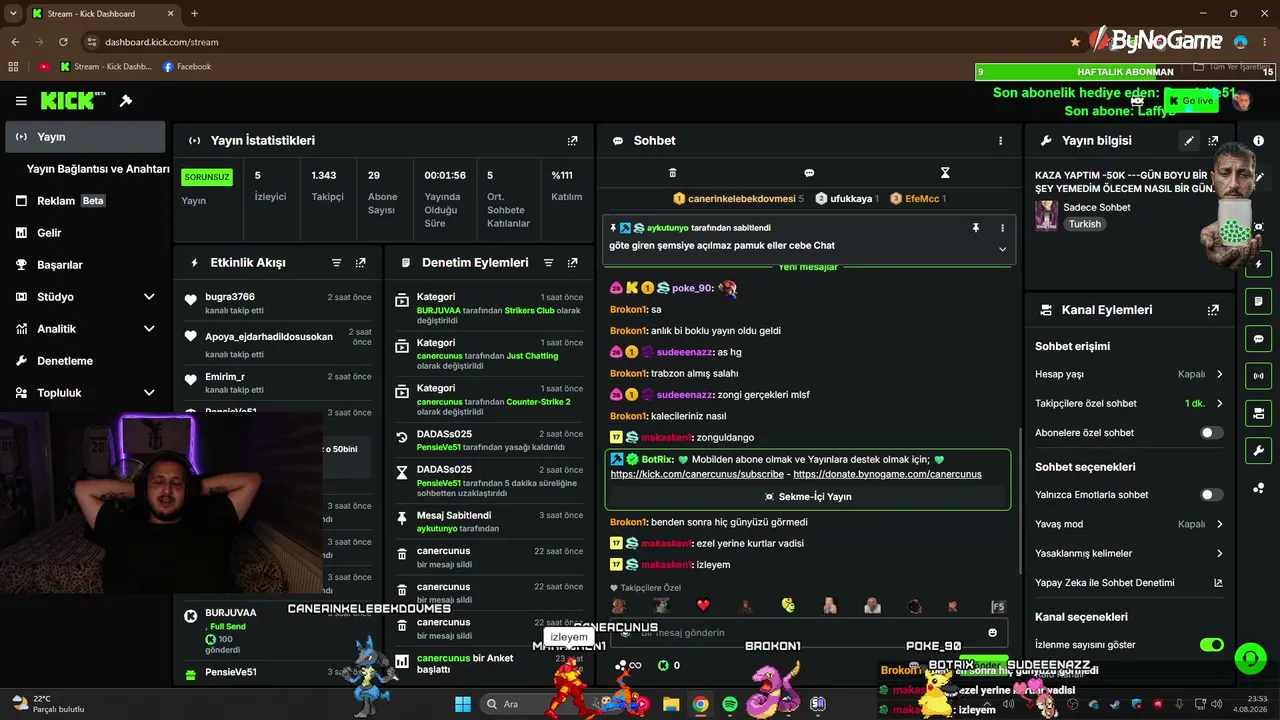Click Sekme-İçi Yayın button

click(808, 496)
